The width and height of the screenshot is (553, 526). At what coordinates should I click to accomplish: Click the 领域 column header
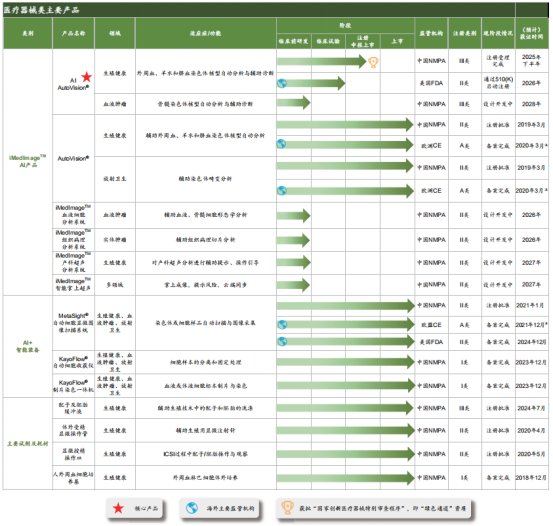click(115, 34)
